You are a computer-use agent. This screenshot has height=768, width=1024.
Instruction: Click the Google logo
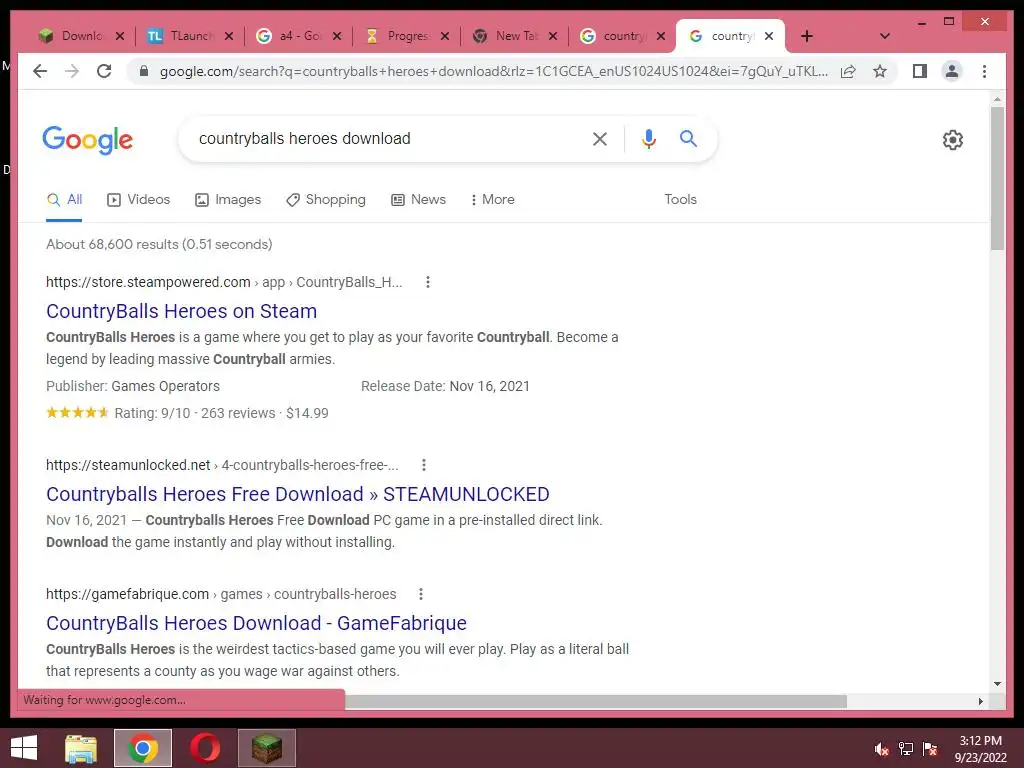pyautogui.click(x=88, y=140)
